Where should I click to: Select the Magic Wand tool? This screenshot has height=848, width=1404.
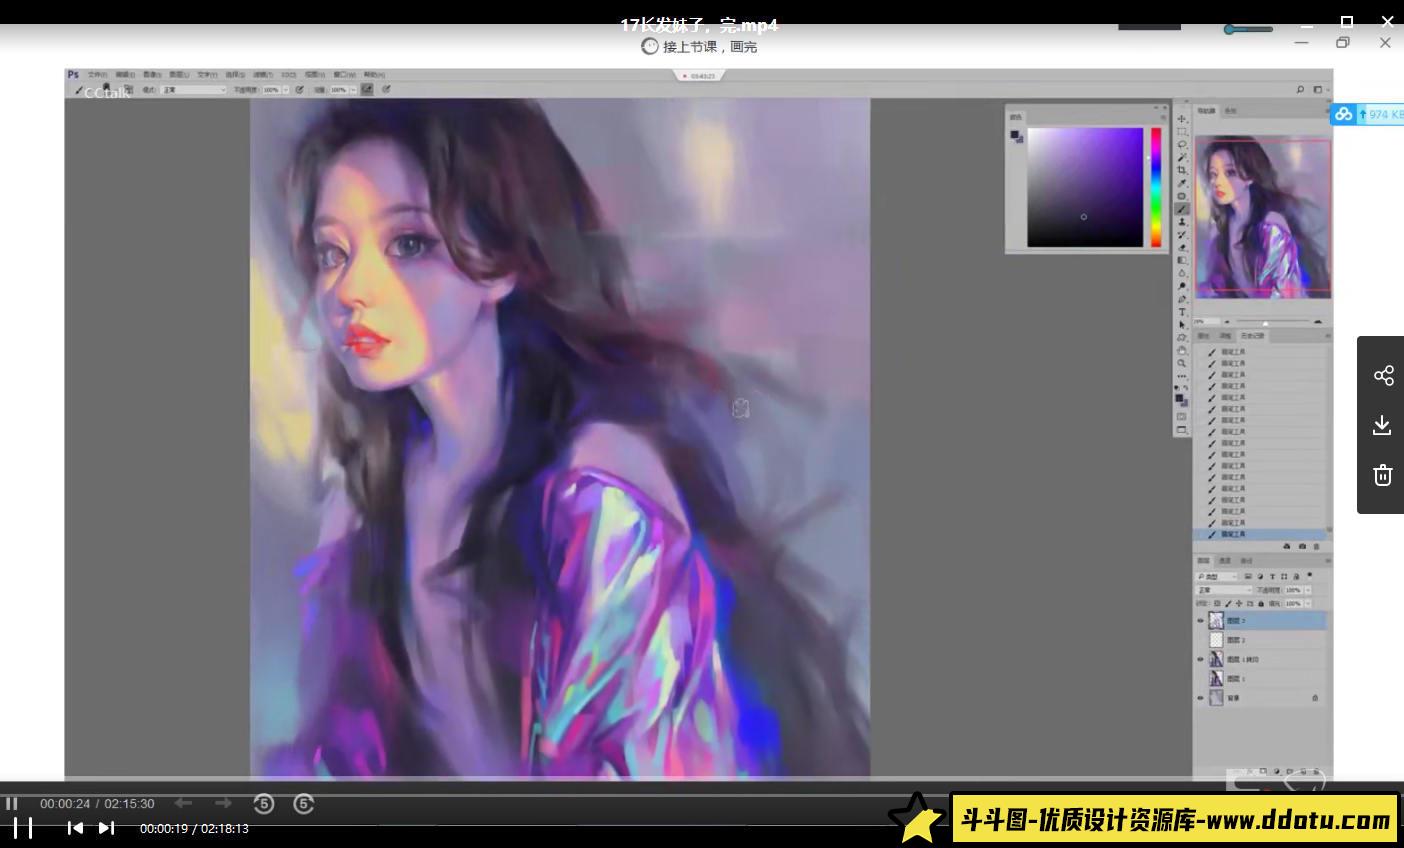click(x=1182, y=158)
